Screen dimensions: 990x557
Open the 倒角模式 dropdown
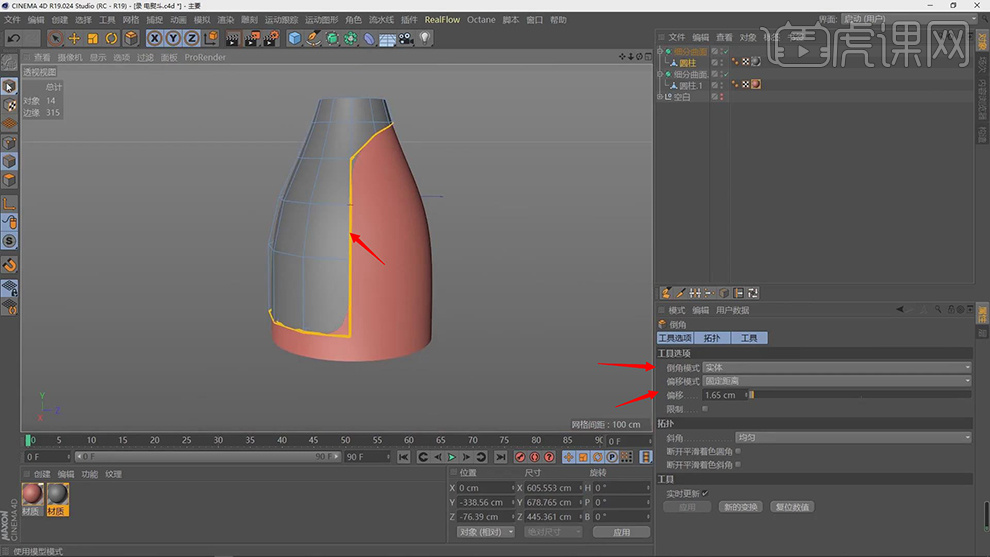click(x=836, y=368)
